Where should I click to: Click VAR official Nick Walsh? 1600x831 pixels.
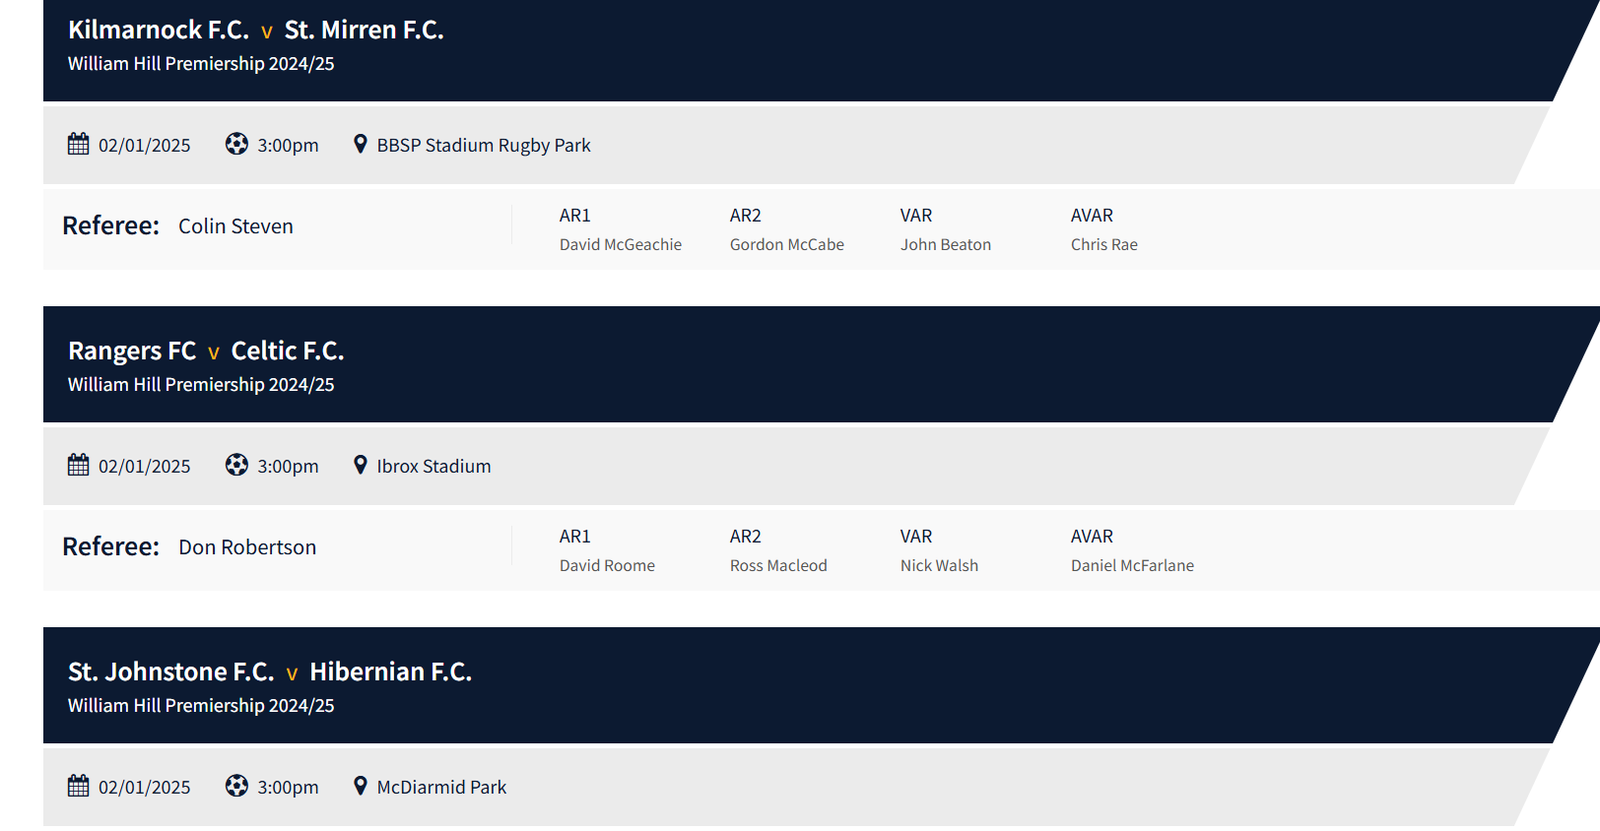coord(939,565)
